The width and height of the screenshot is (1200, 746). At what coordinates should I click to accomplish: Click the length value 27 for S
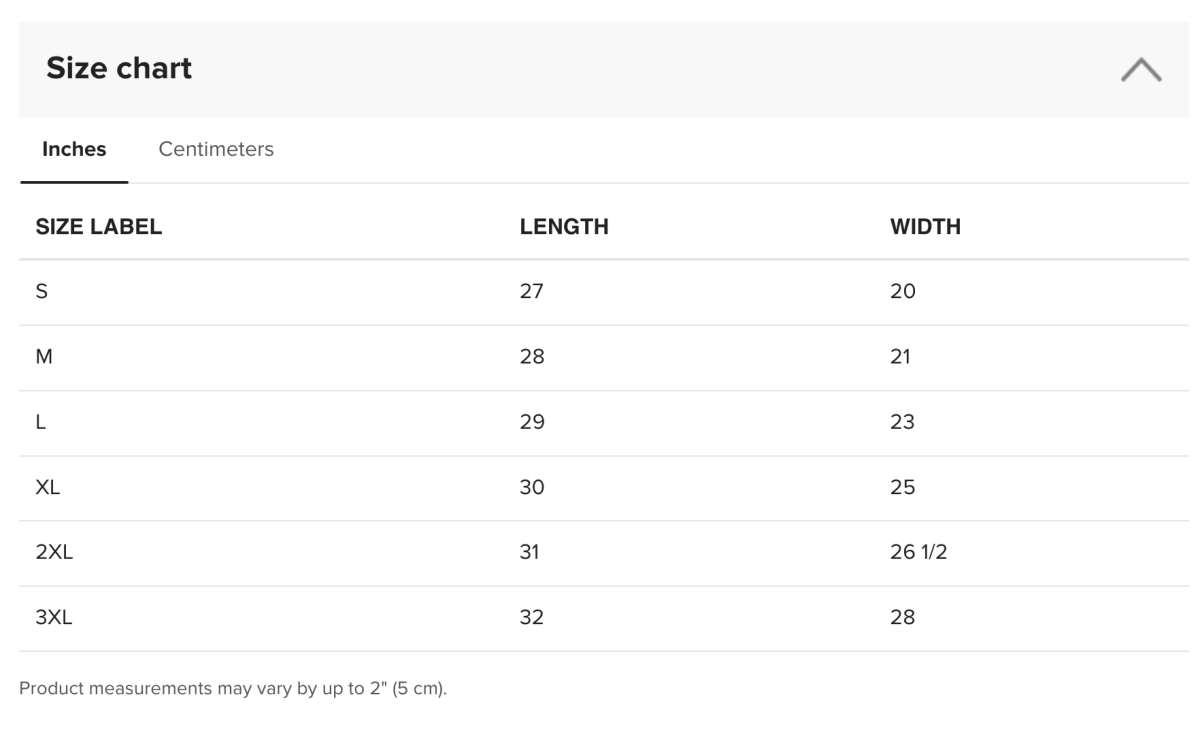(532, 292)
